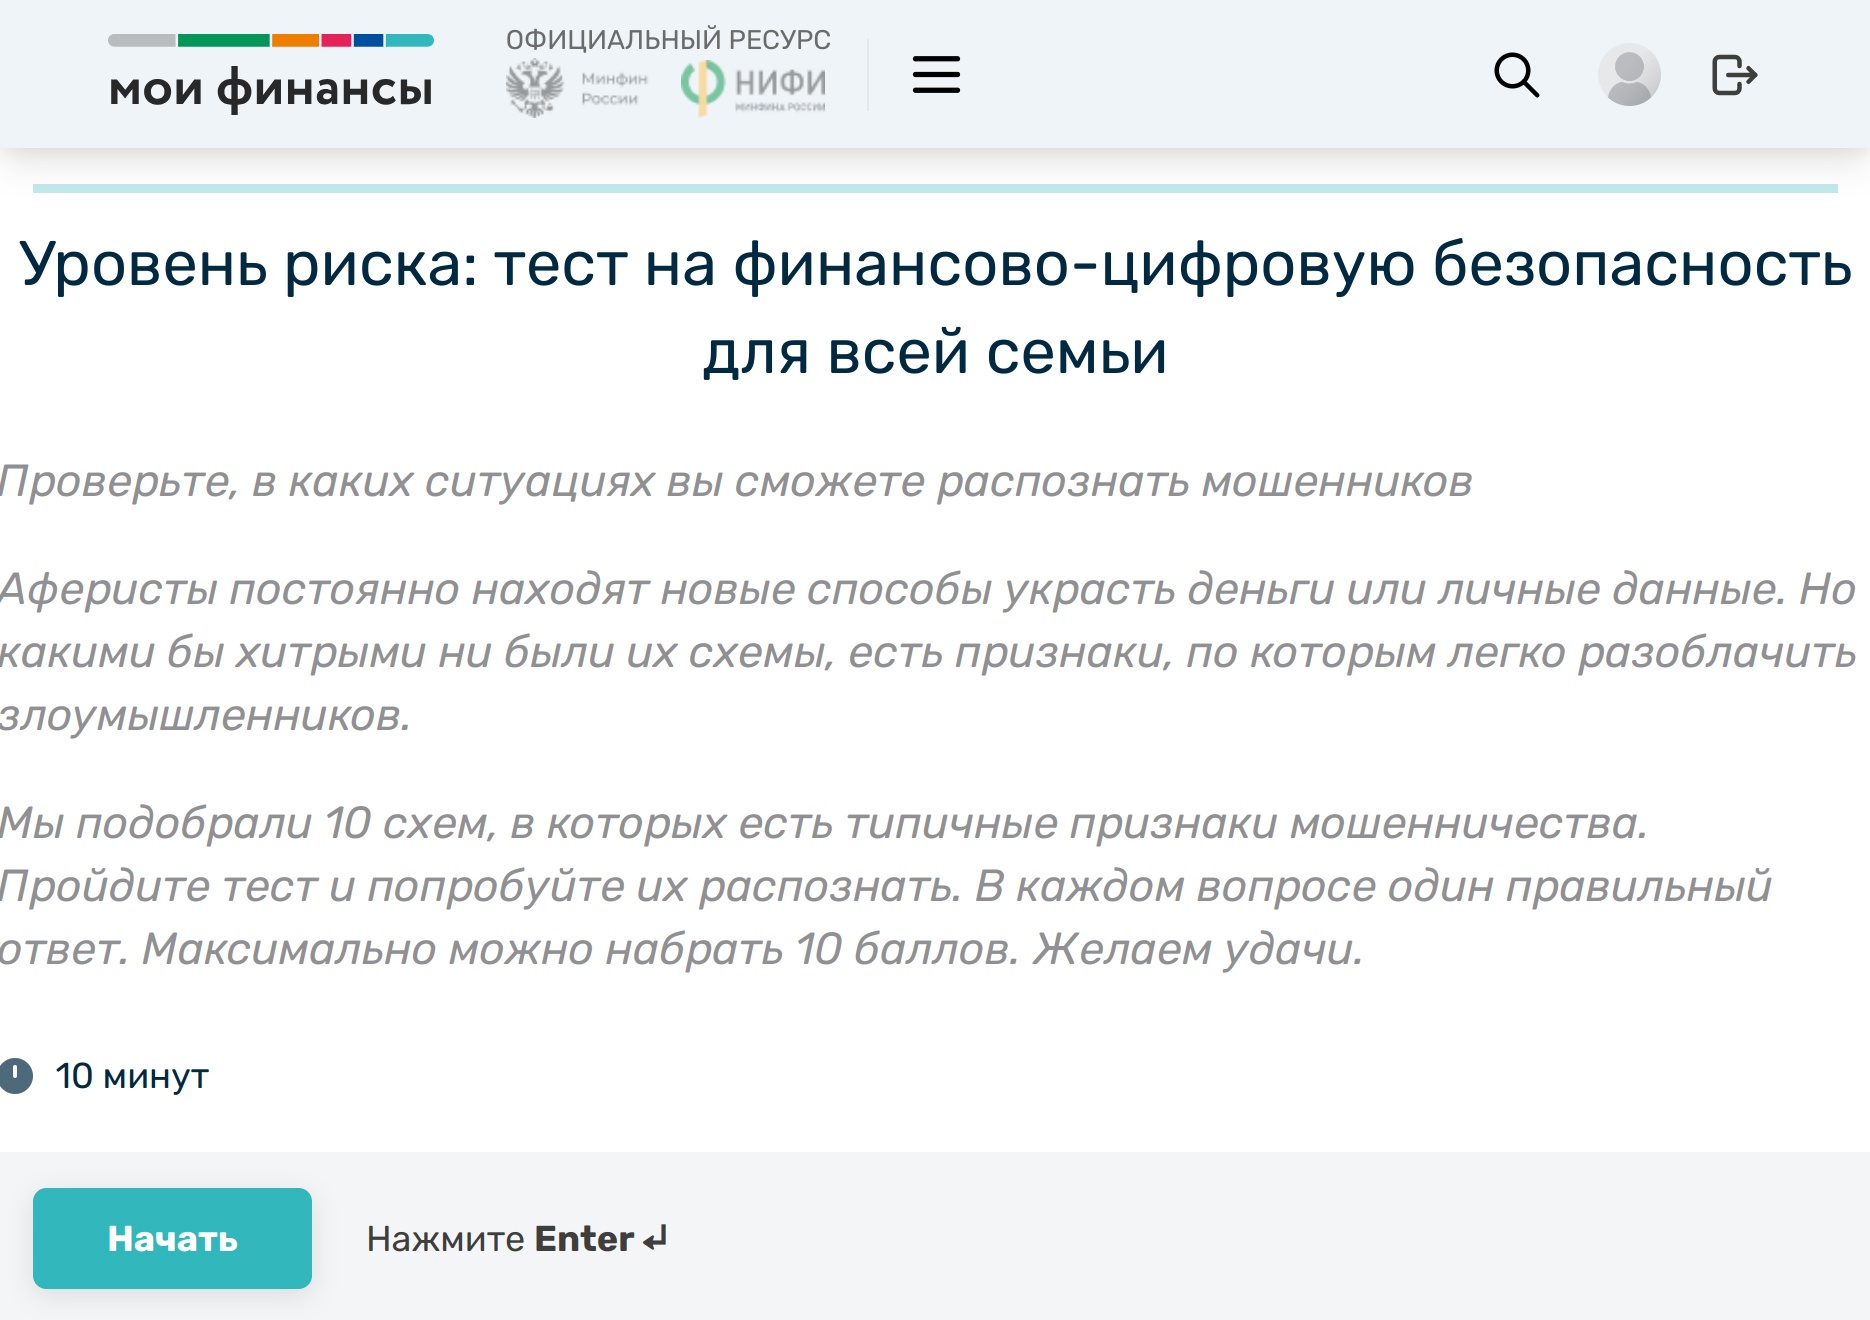This screenshot has width=1870, height=1320.
Task: Click the paragraph starting with Аферисты
Action: click(x=928, y=652)
